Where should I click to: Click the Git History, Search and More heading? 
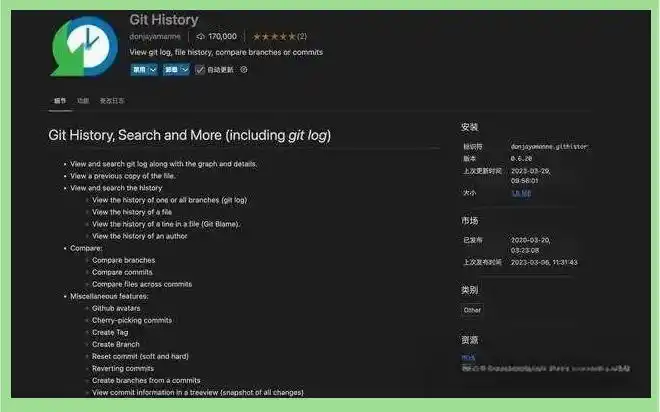point(189,135)
